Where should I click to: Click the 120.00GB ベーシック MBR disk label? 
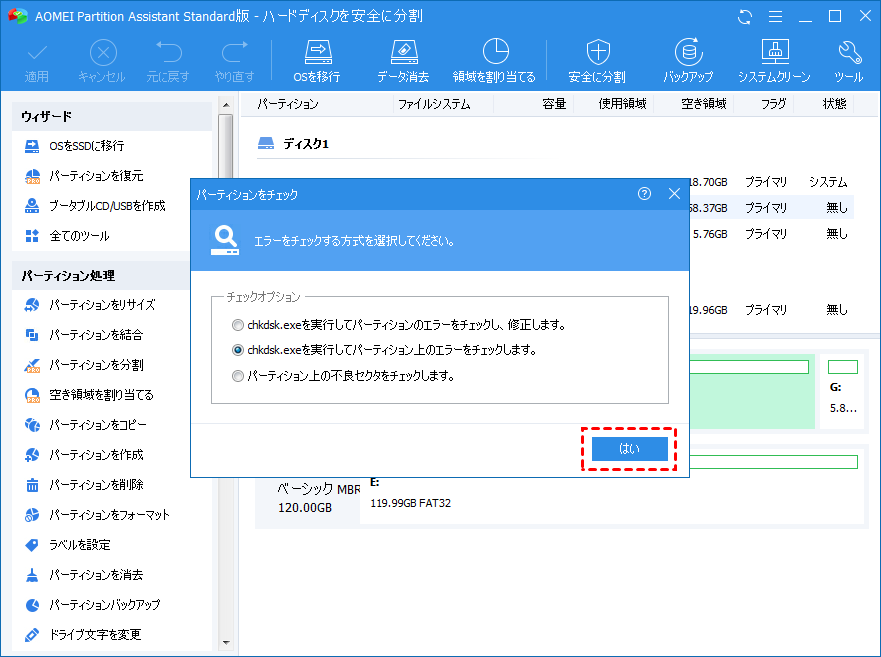tap(308, 498)
